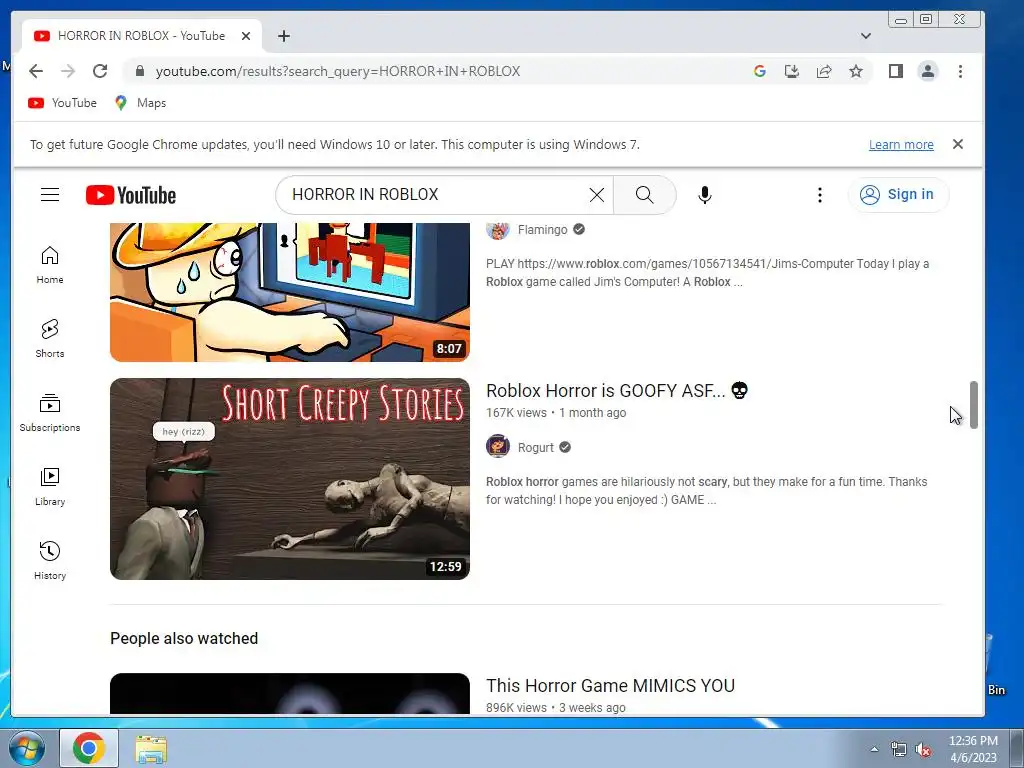Open Library in sidebar
1024x768 pixels.
(x=50, y=487)
